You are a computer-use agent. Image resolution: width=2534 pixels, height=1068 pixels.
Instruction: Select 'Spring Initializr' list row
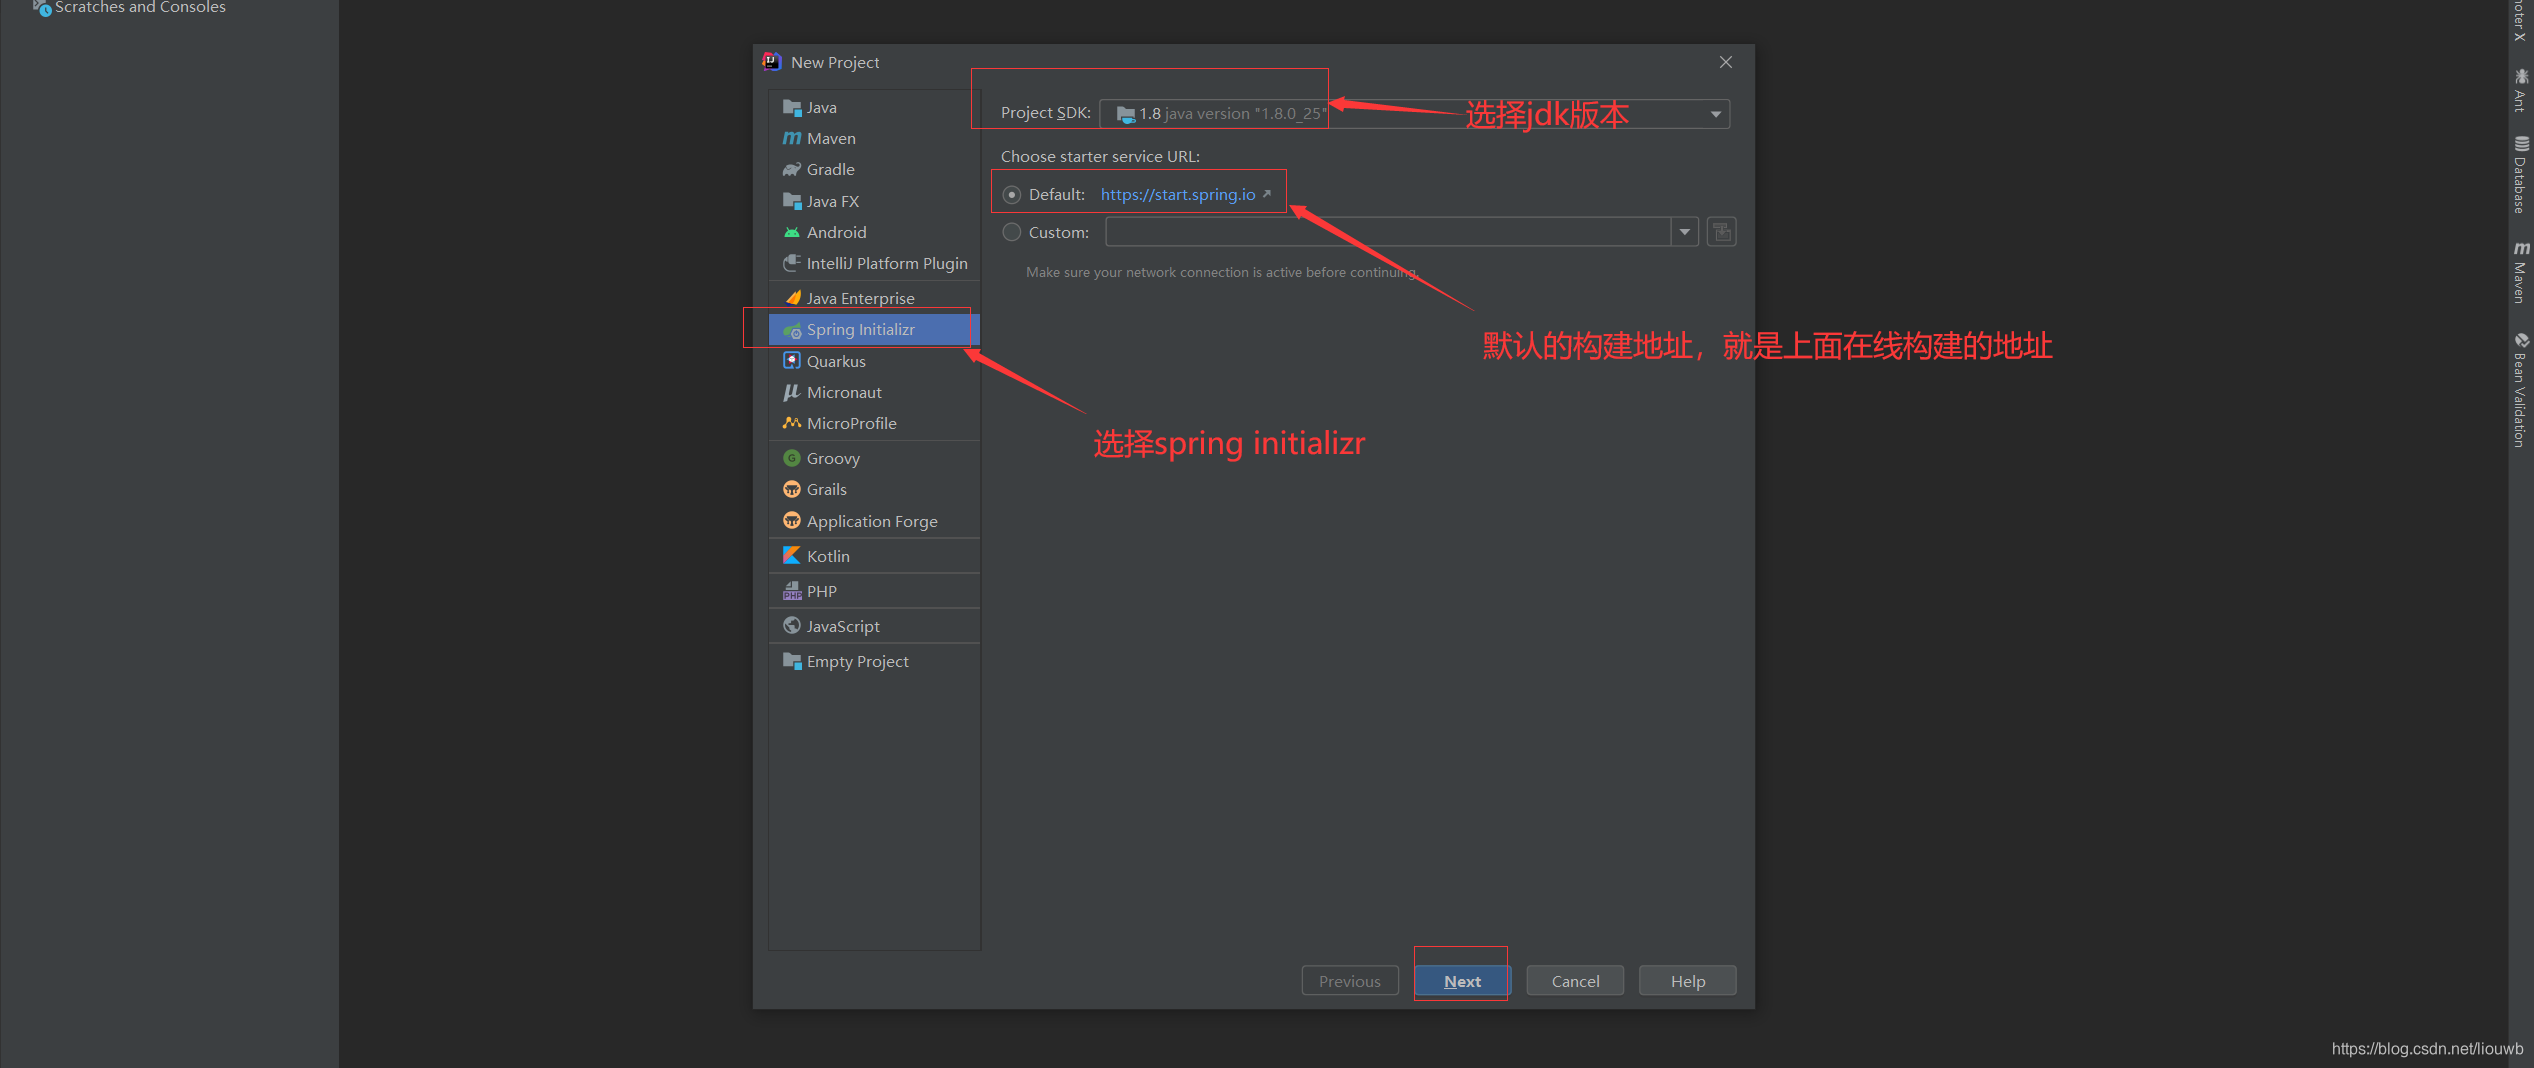[x=875, y=329]
